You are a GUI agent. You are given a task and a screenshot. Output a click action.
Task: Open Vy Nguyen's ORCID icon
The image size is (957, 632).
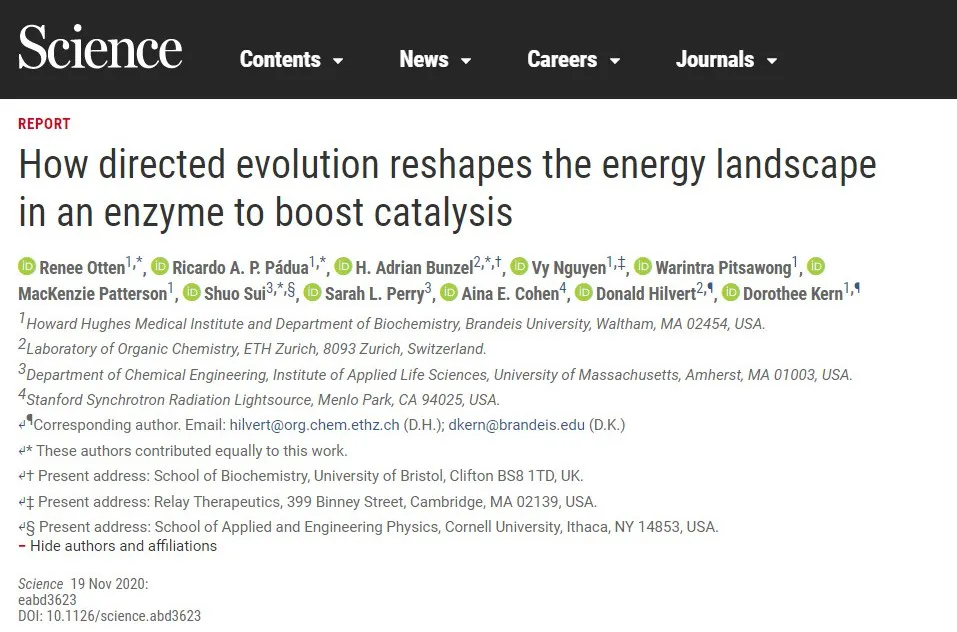coord(519,267)
